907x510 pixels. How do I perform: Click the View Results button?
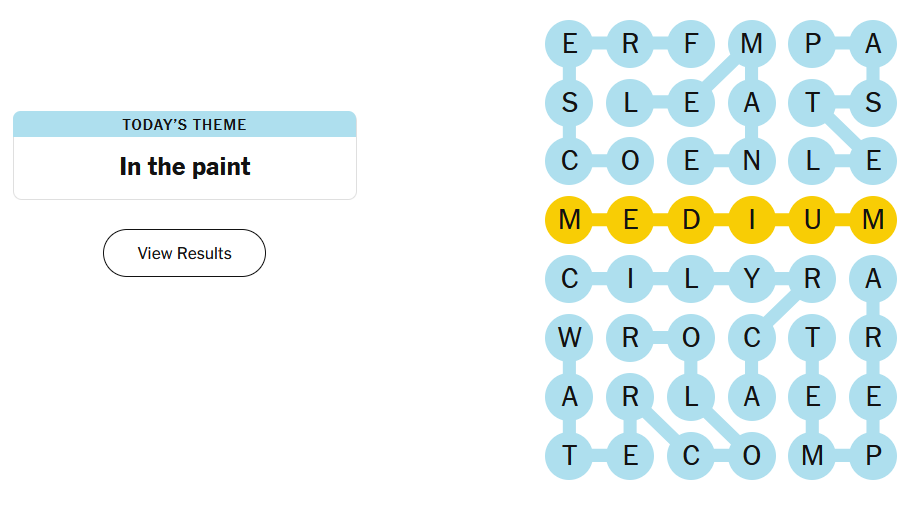184,253
